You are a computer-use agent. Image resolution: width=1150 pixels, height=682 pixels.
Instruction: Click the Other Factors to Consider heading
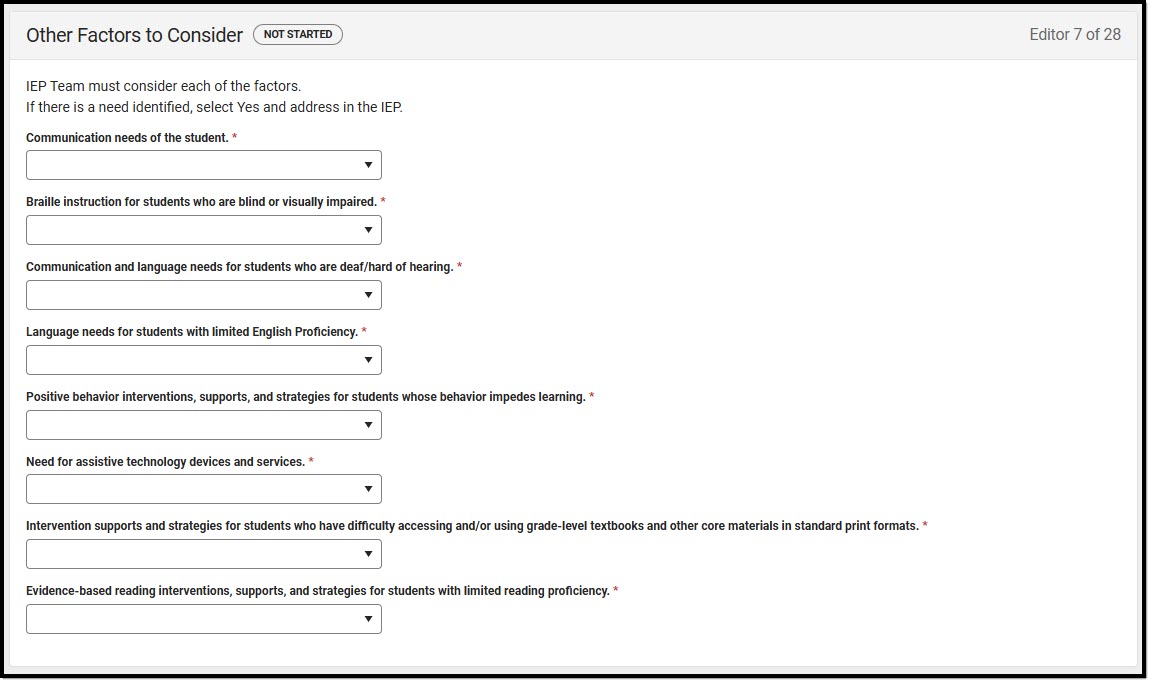tap(134, 35)
